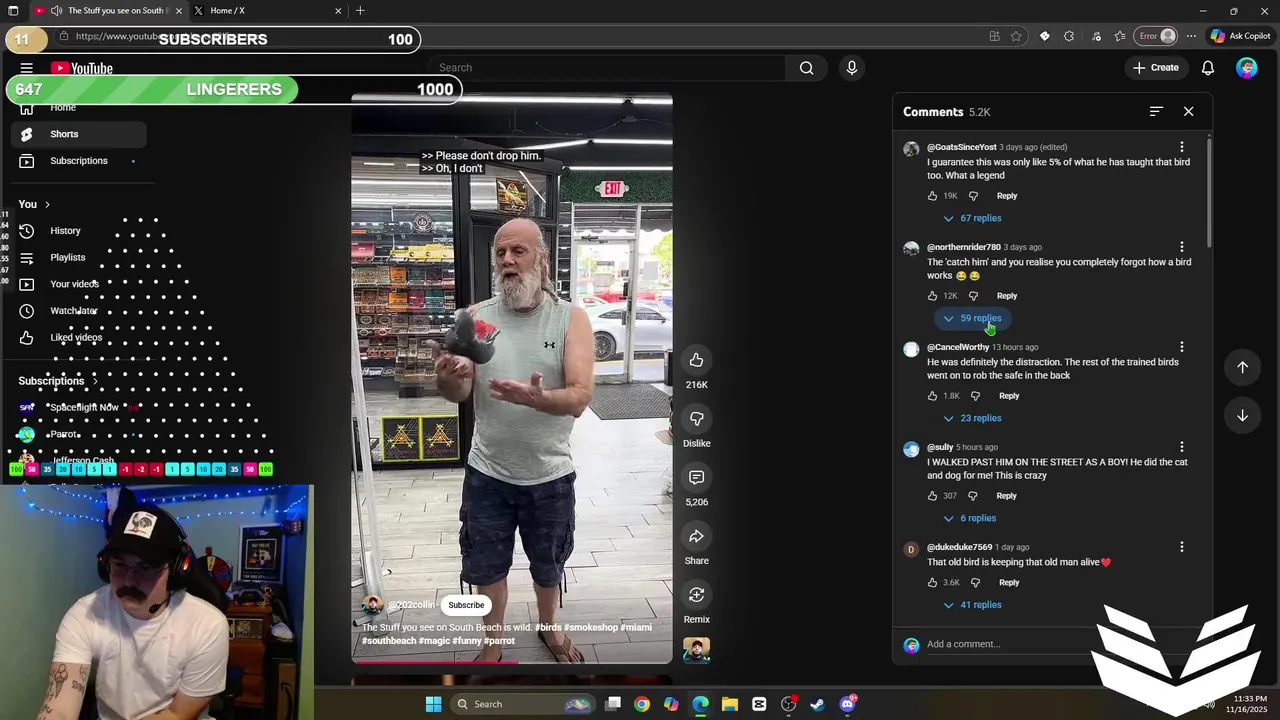This screenshot has height=720, width=1280.
Task: Open Ask Copilot in browser toolbar
Action: (x=1240, y=36)
